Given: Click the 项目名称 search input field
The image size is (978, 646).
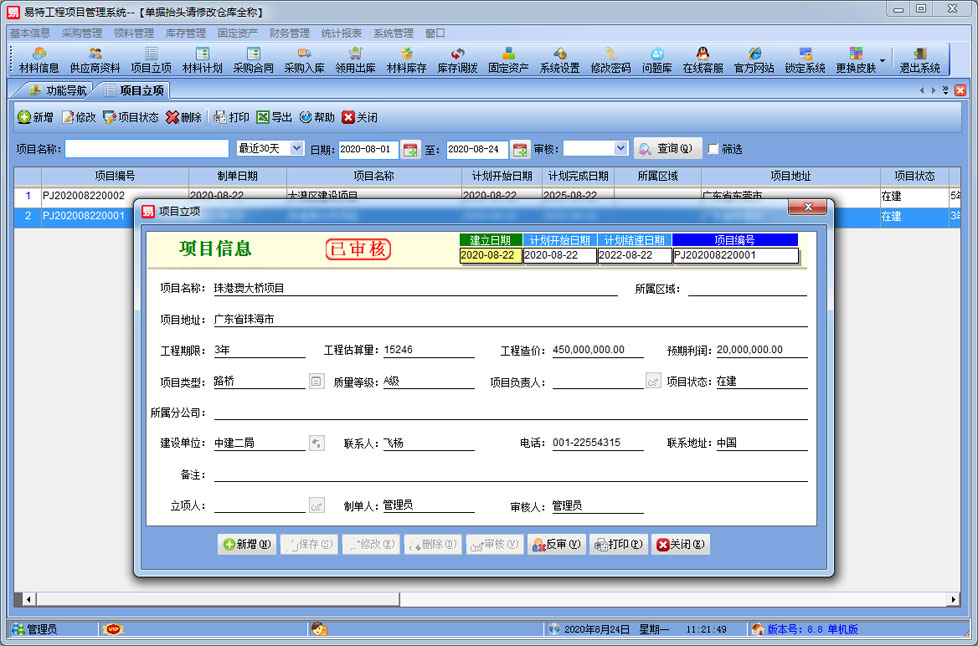Looking at the screenshot, I should [147, 148].
